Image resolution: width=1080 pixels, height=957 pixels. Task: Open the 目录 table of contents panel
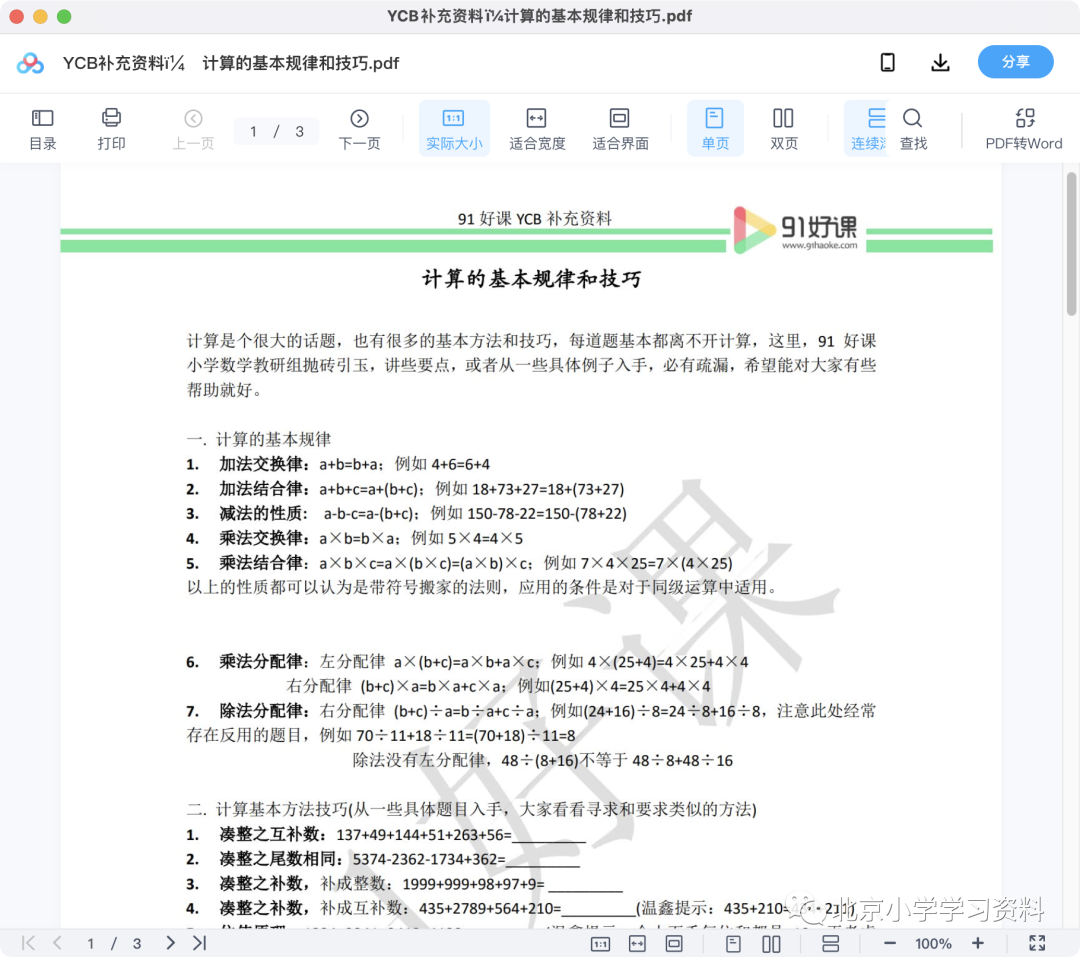[43, 130]
